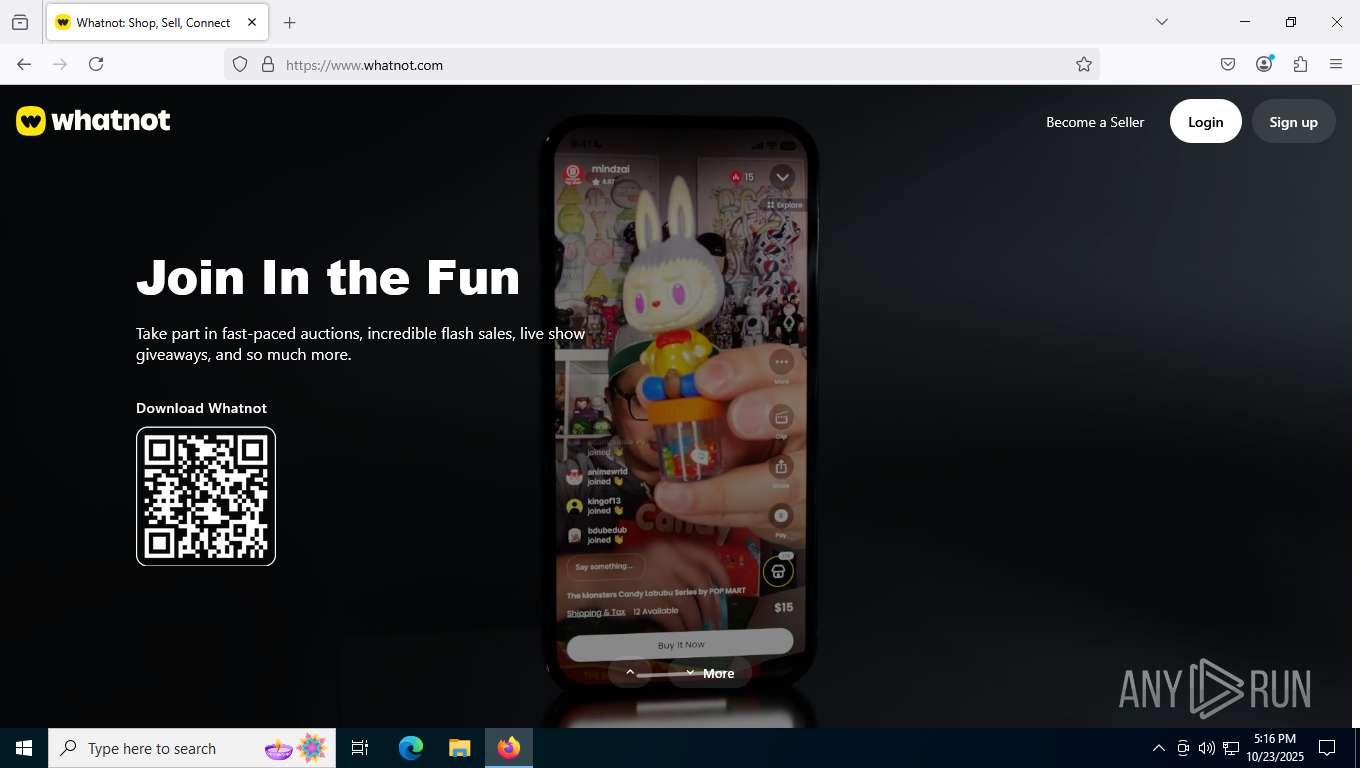Click the fast-paced auctions description text
The width and height of the screenshot is (1360, 768).
(x=361, y=344)
